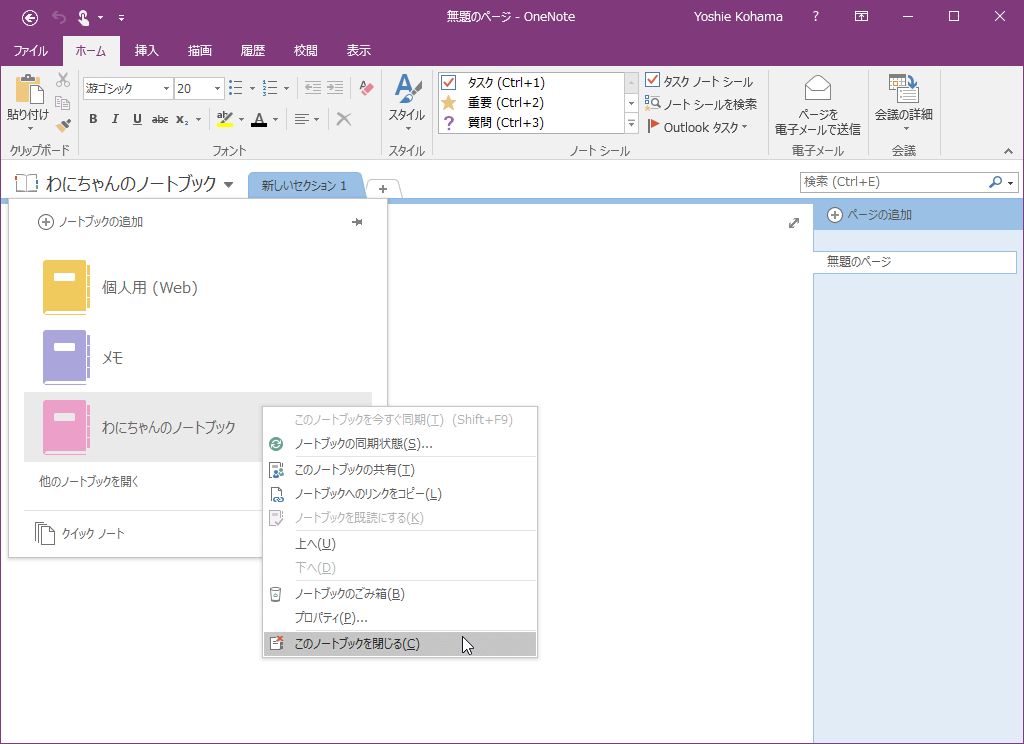Choose Notebook Recycle Bin menu item
The image size is (1024, 744).
tap(400, 594)
